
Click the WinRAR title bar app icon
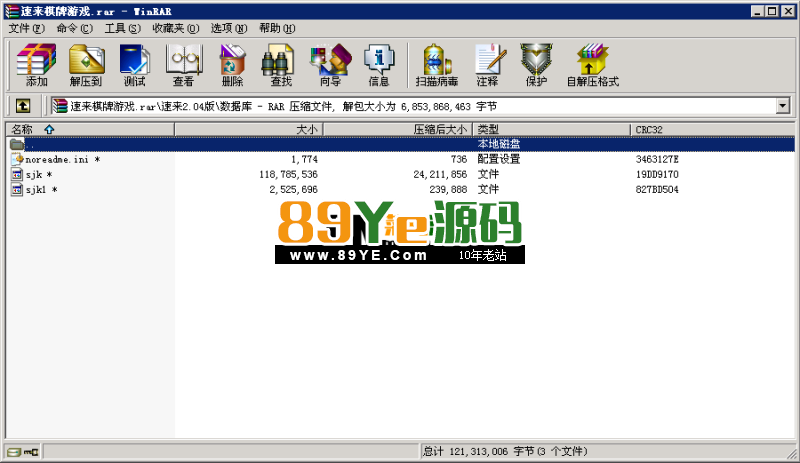11,11
